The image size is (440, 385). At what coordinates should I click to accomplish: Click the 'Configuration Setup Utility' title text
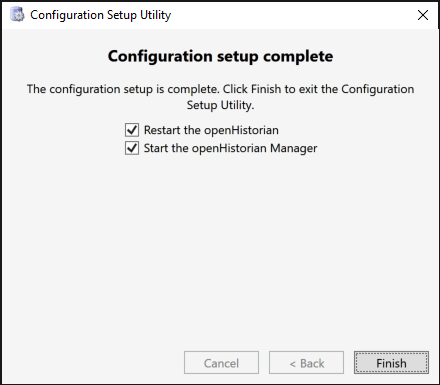100,15
